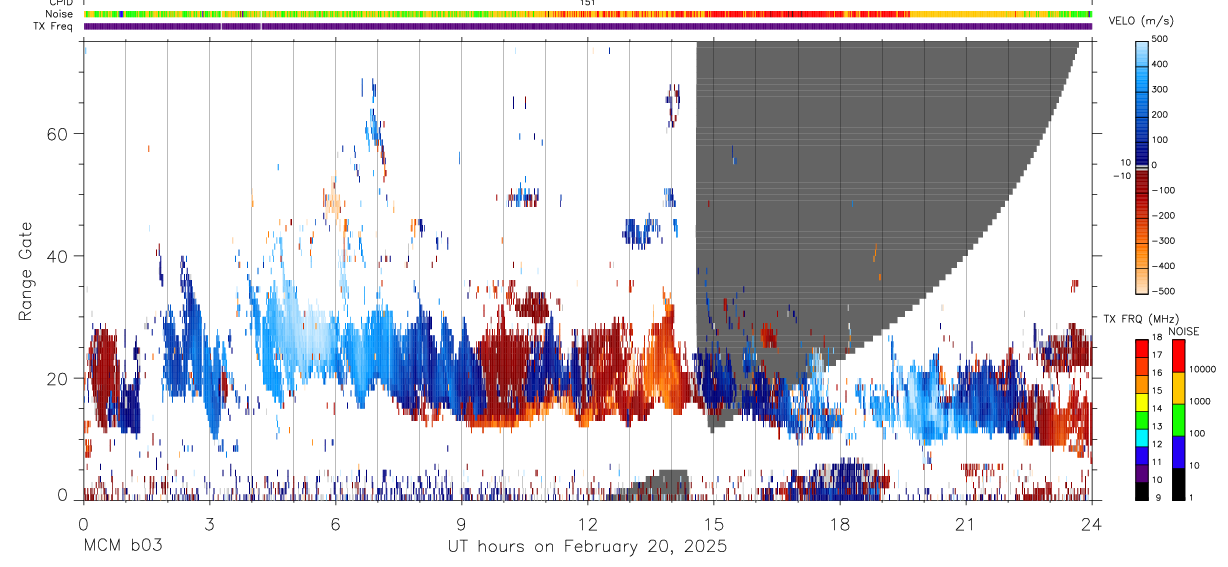This screenshot has height=567, width=1228.
Task: Click the '12' hour tick label on time axis
Action: click(588, 524)
